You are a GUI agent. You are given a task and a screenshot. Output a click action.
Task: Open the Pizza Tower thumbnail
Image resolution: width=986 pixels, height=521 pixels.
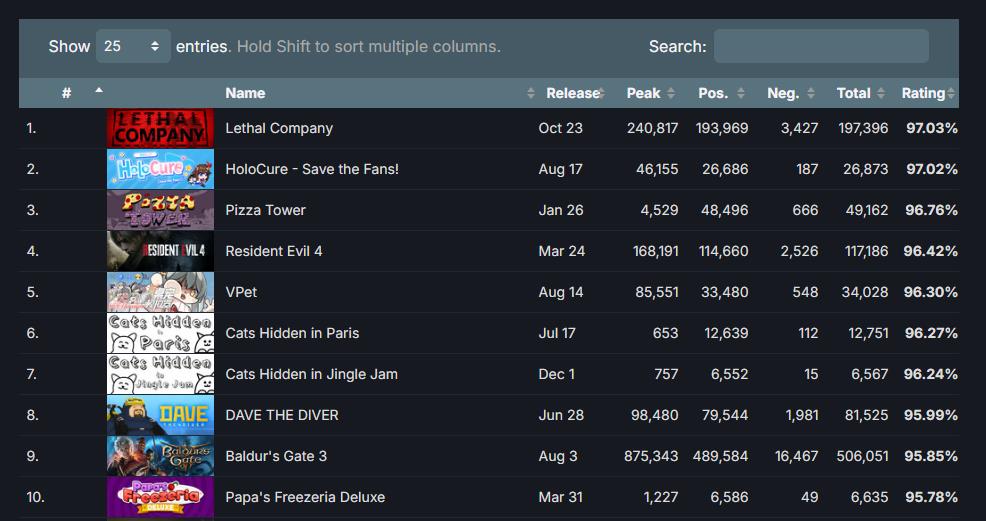pyautogui.click(x=160, y=210)
